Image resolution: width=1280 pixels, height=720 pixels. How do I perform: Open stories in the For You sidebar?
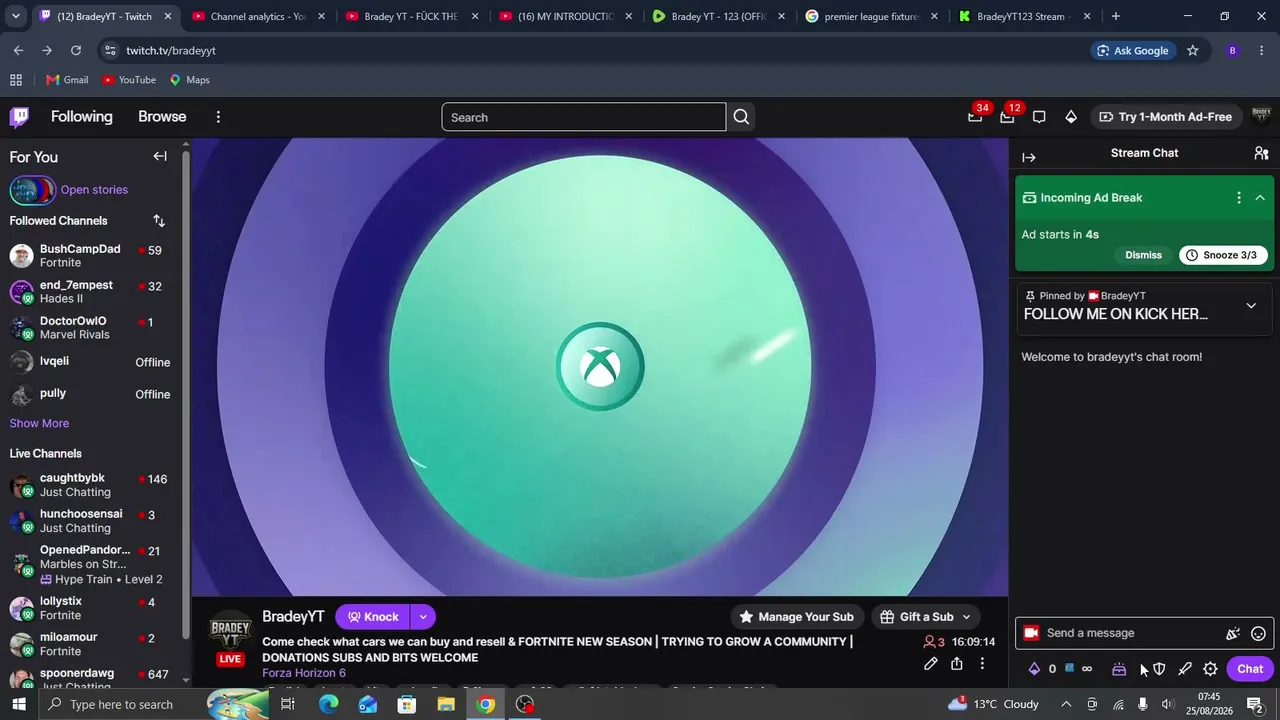[x=68, y=190]
